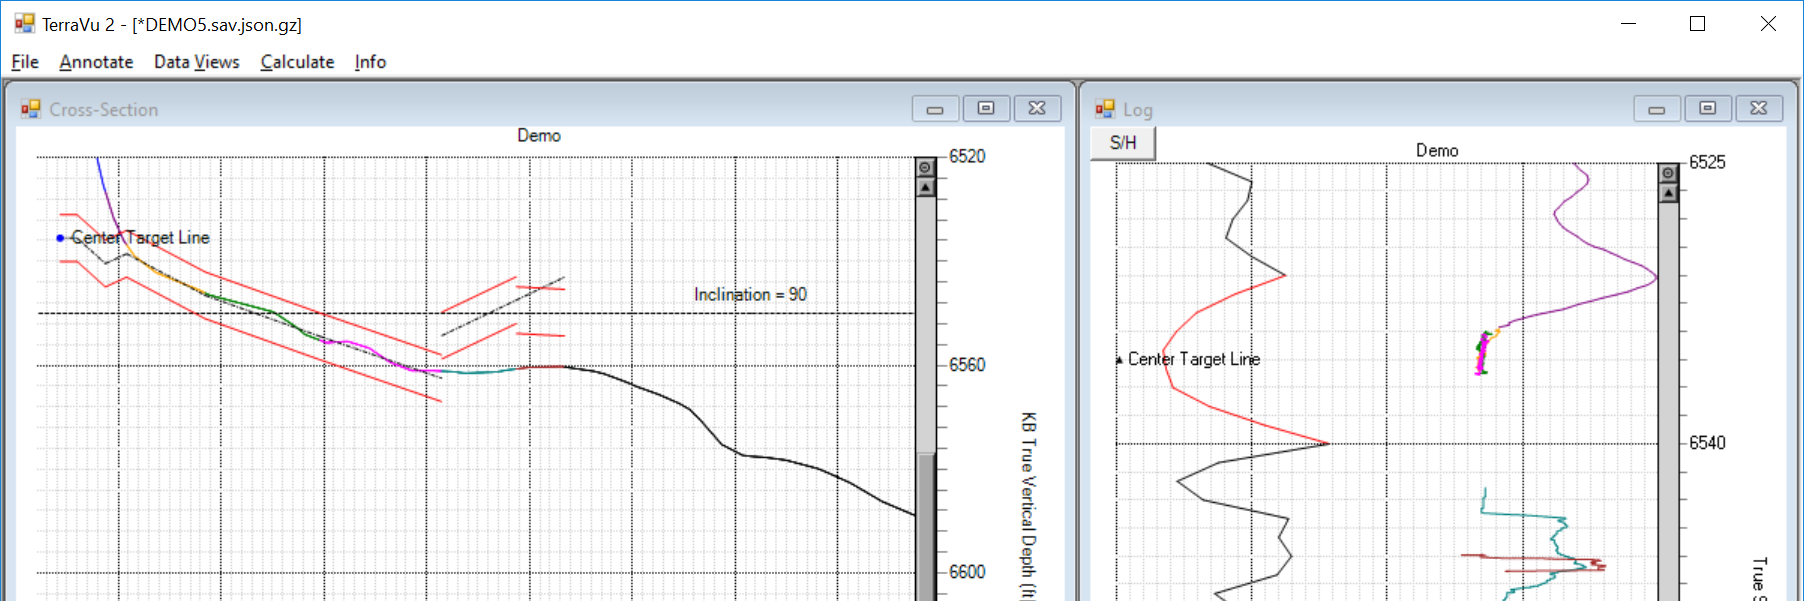Open the Annotate menu
The height and width of the screenshot is (601, 1804).
click(x=96, y=62)
